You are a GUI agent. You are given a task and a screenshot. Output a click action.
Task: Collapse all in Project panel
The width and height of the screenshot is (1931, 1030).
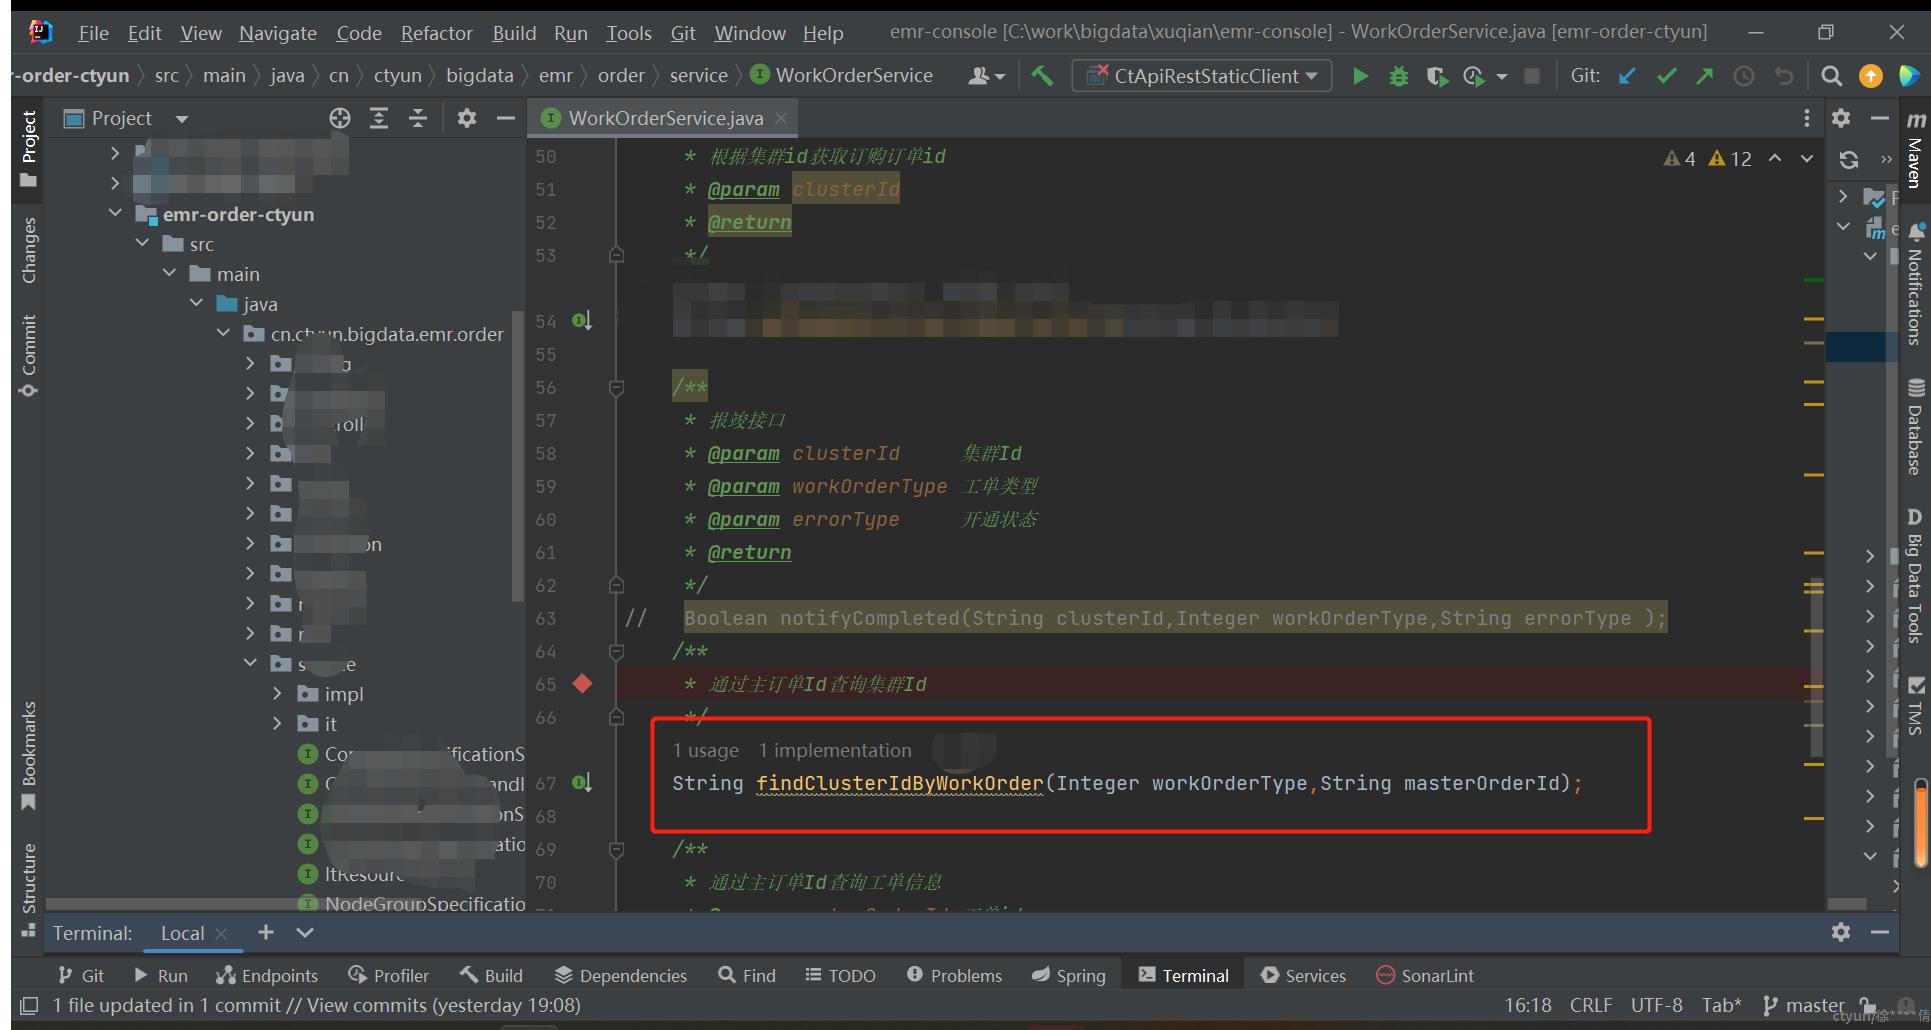tap(418, 118)
